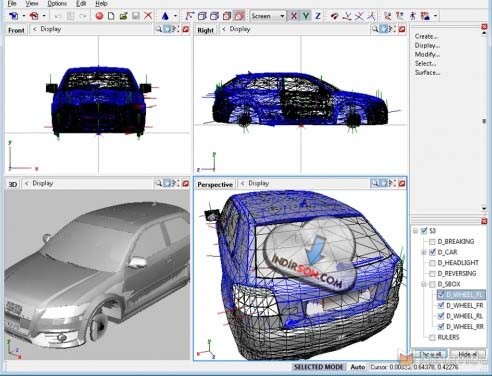This screenshot has width=492, height=376.
Task: Toggle the S3 root checkbox
Action: pos(424,231)
